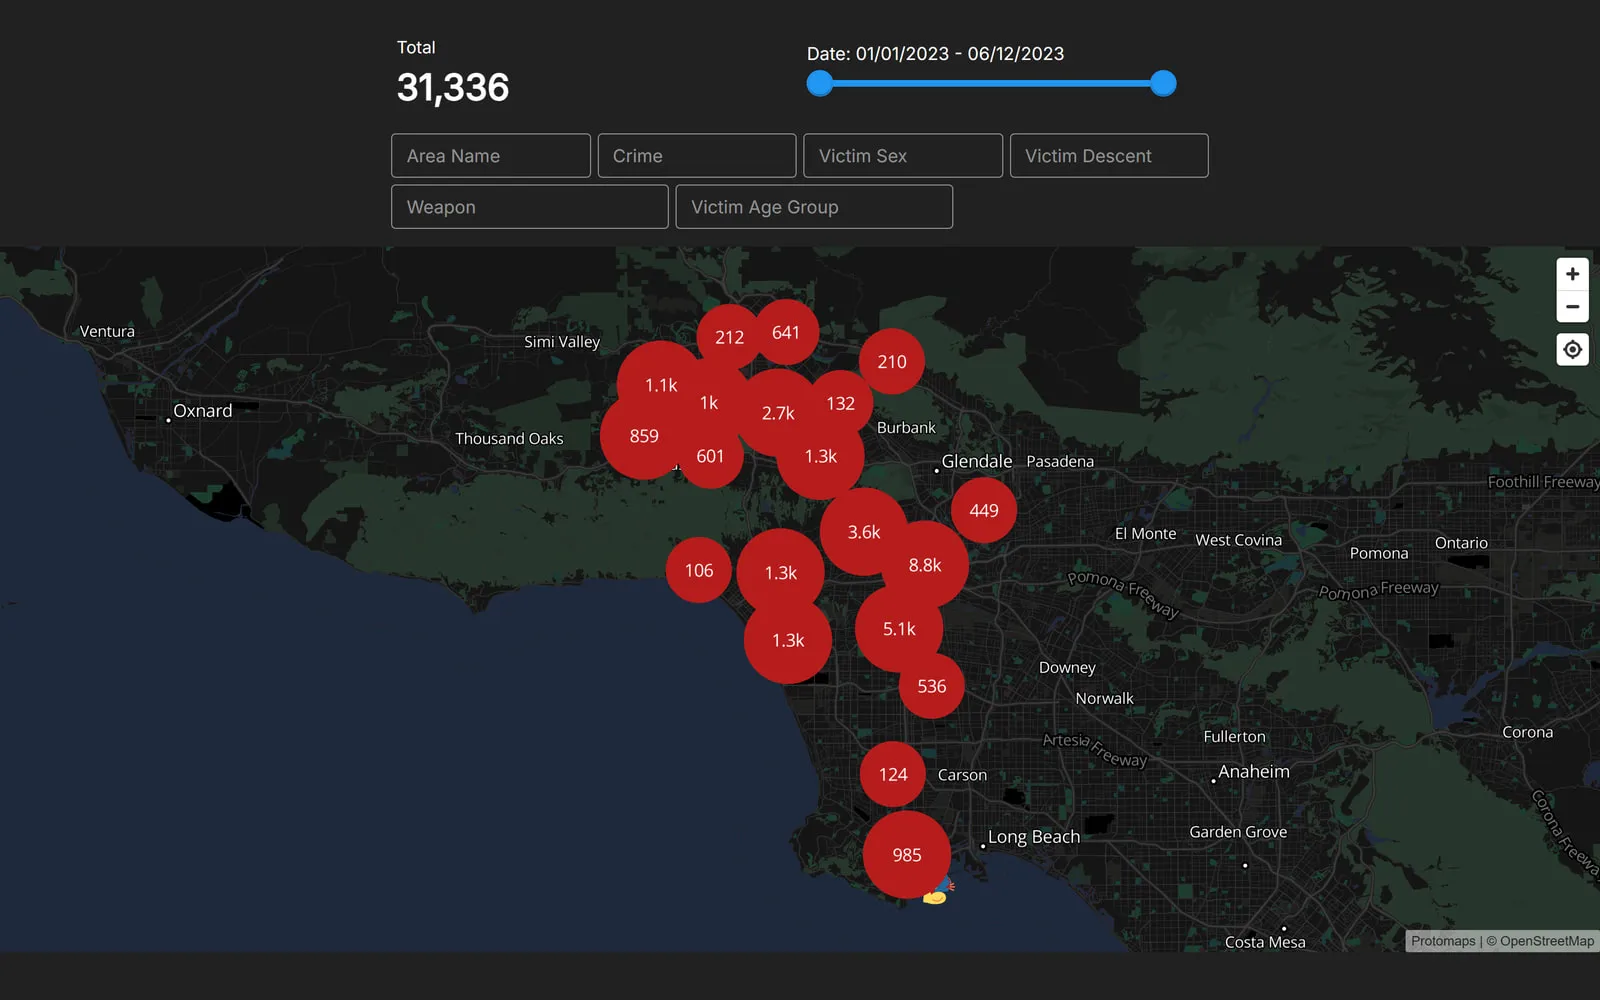Click the 212 cluster marker
The height and width of the screenshot is (1000, 1600).
[x=729, y=337]
